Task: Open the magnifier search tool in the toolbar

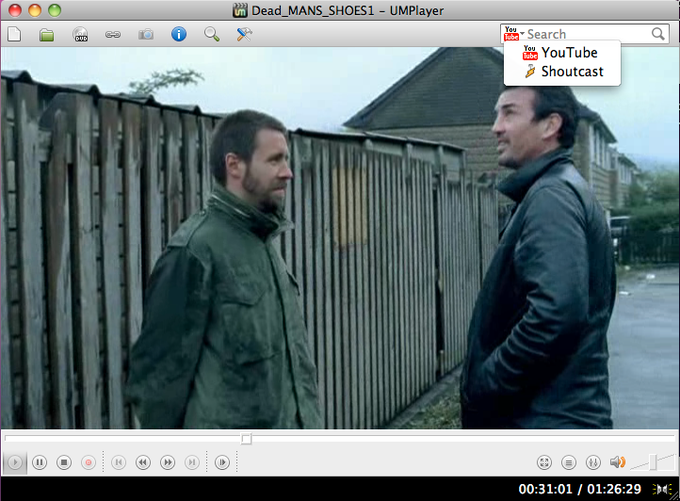Action: coord(212,34)
